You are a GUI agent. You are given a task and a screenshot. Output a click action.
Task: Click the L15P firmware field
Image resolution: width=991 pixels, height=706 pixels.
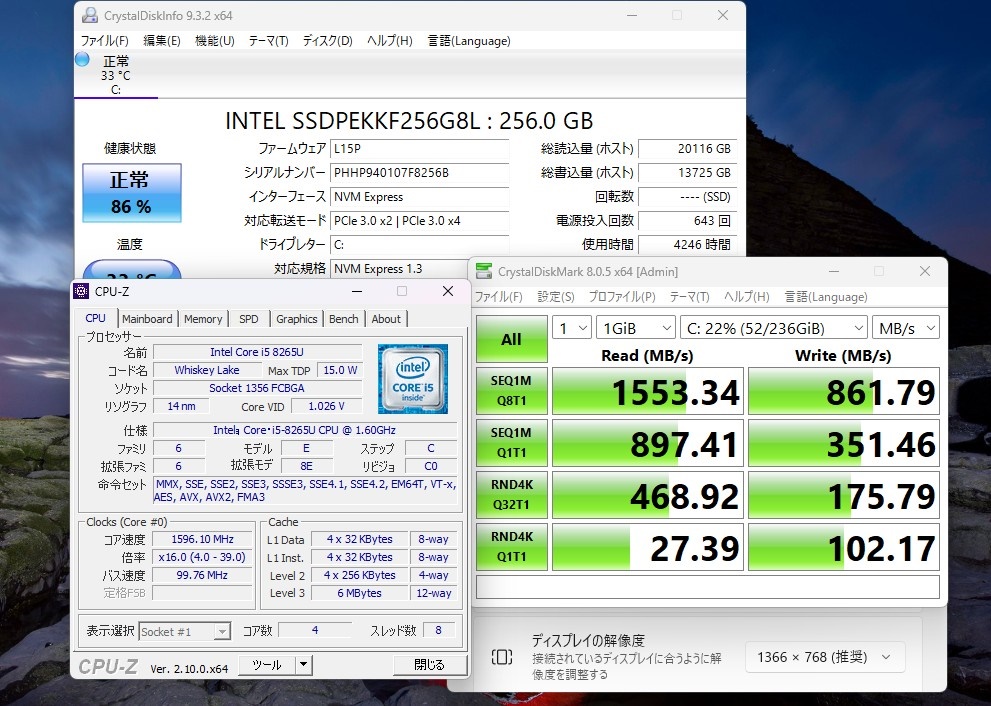click(420, 149)
